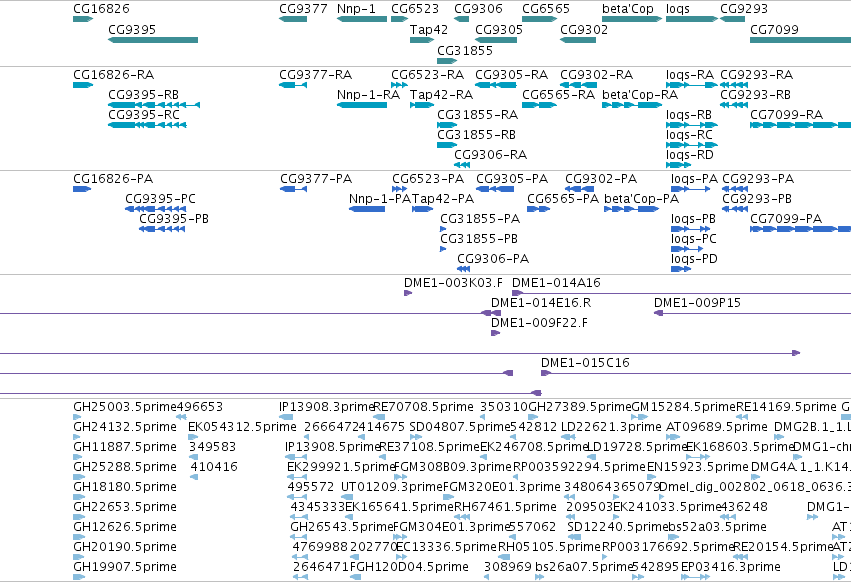Select the CG16826-PA protein feature
Viewport: 851px width, 582px height.
pos(82,189)
